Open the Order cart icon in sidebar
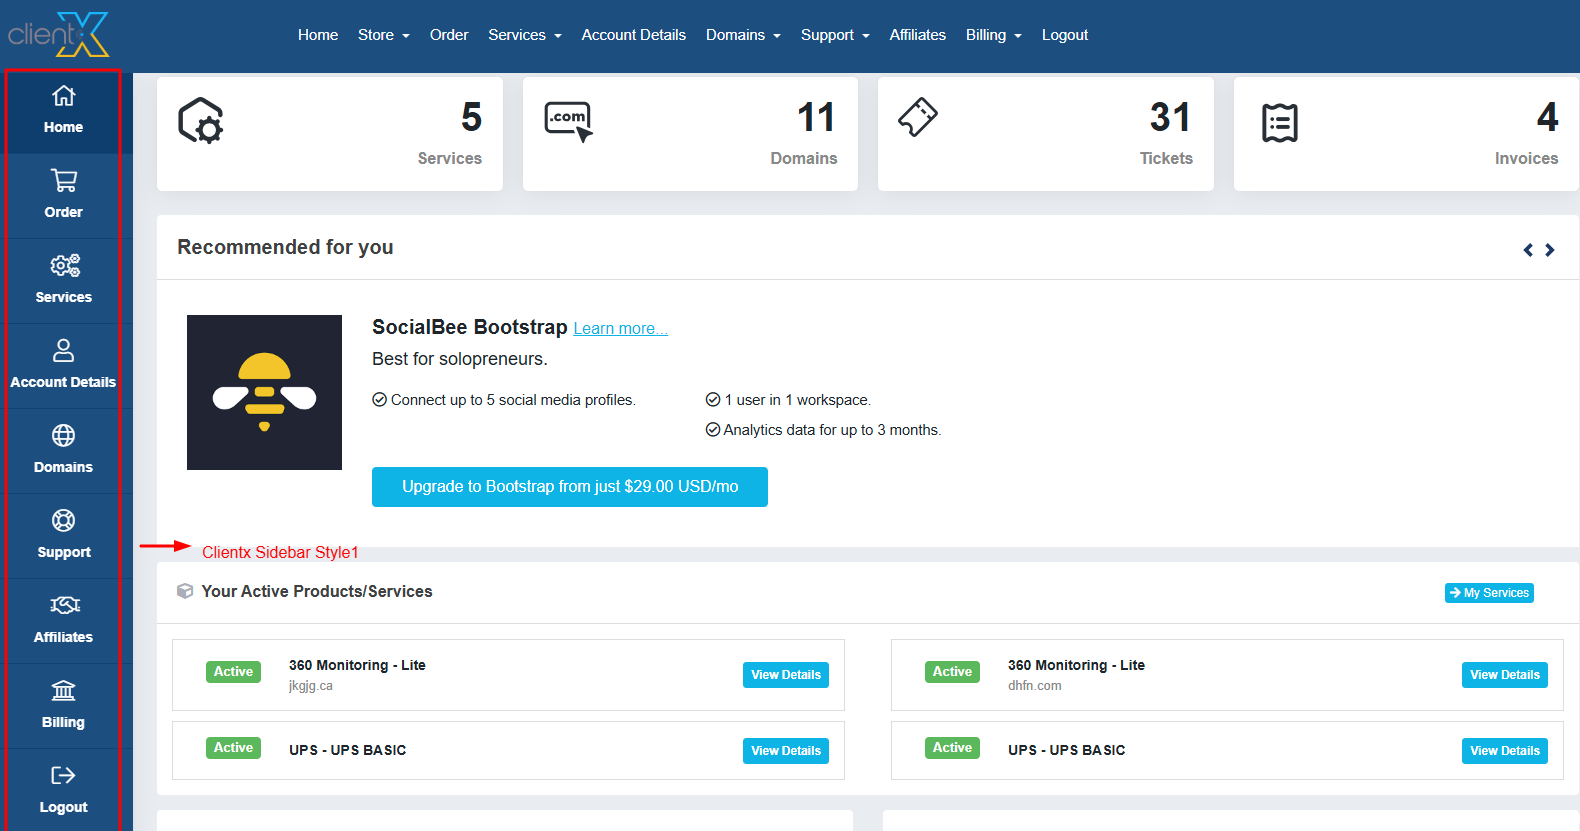Viewport: 1580px width, 831px height. (x=63, y=181)
